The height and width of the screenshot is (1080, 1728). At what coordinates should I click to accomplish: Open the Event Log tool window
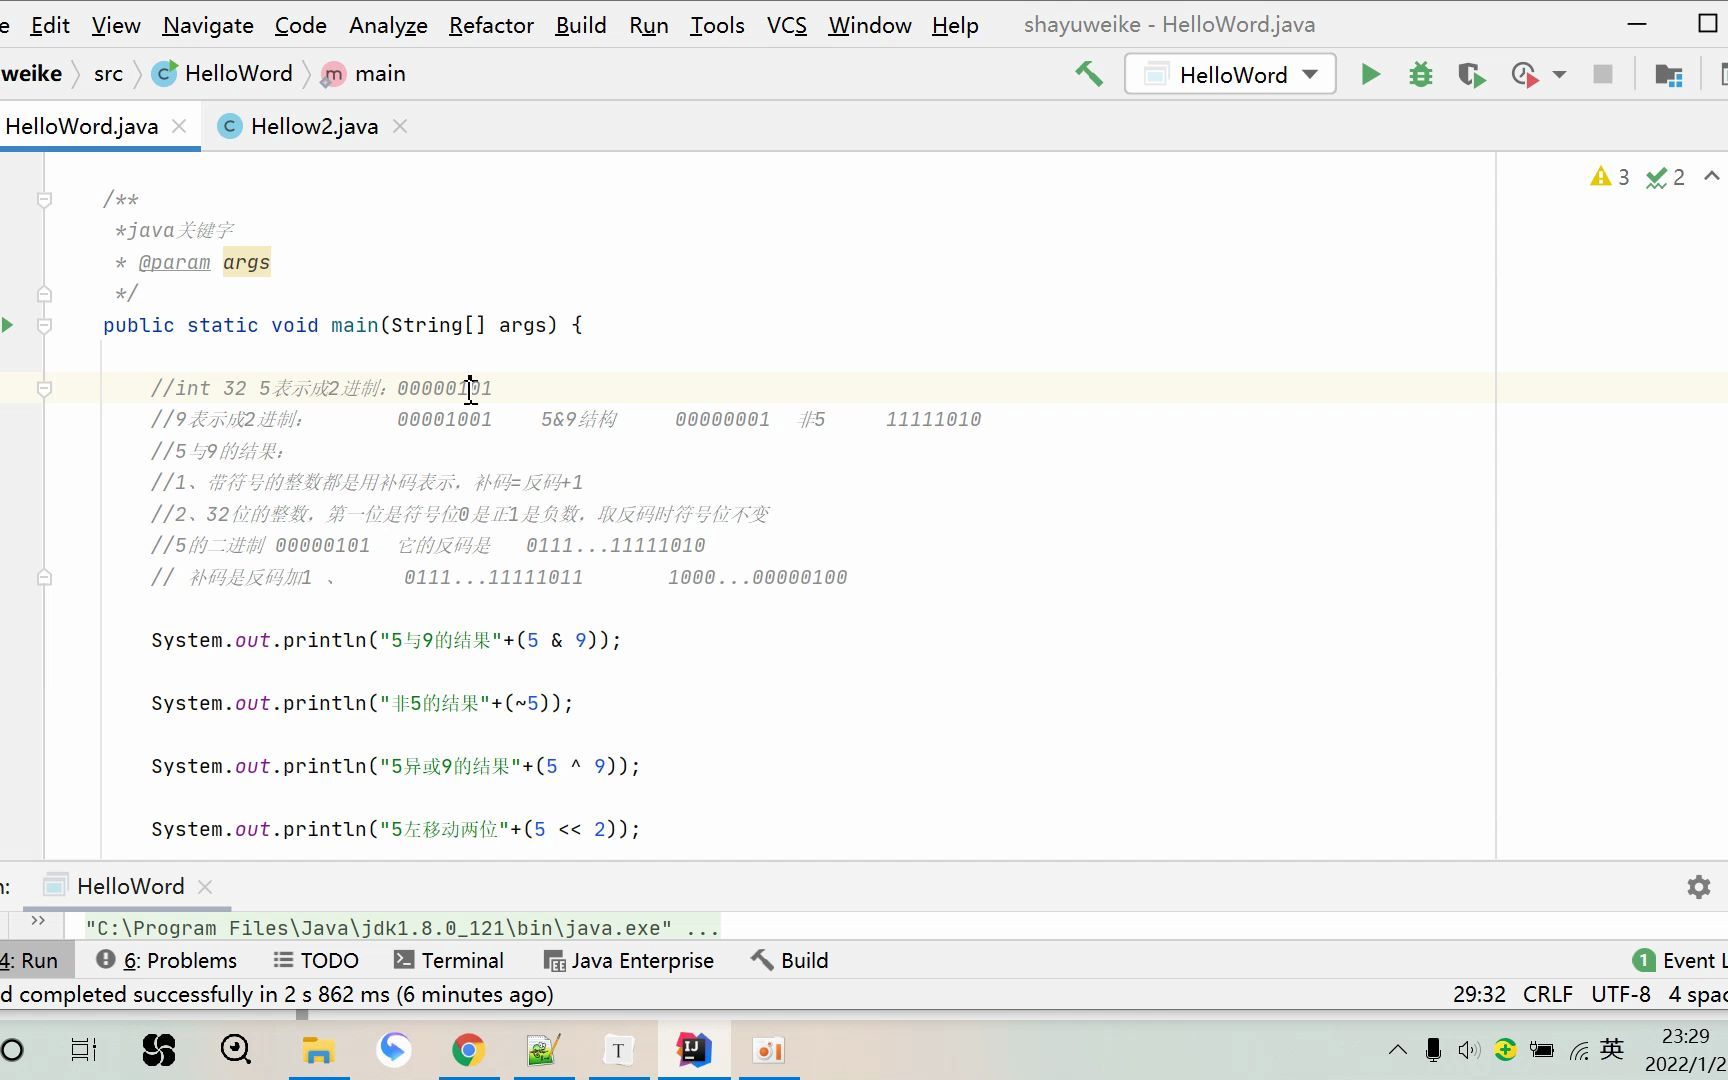click(x=1680, y=961)
